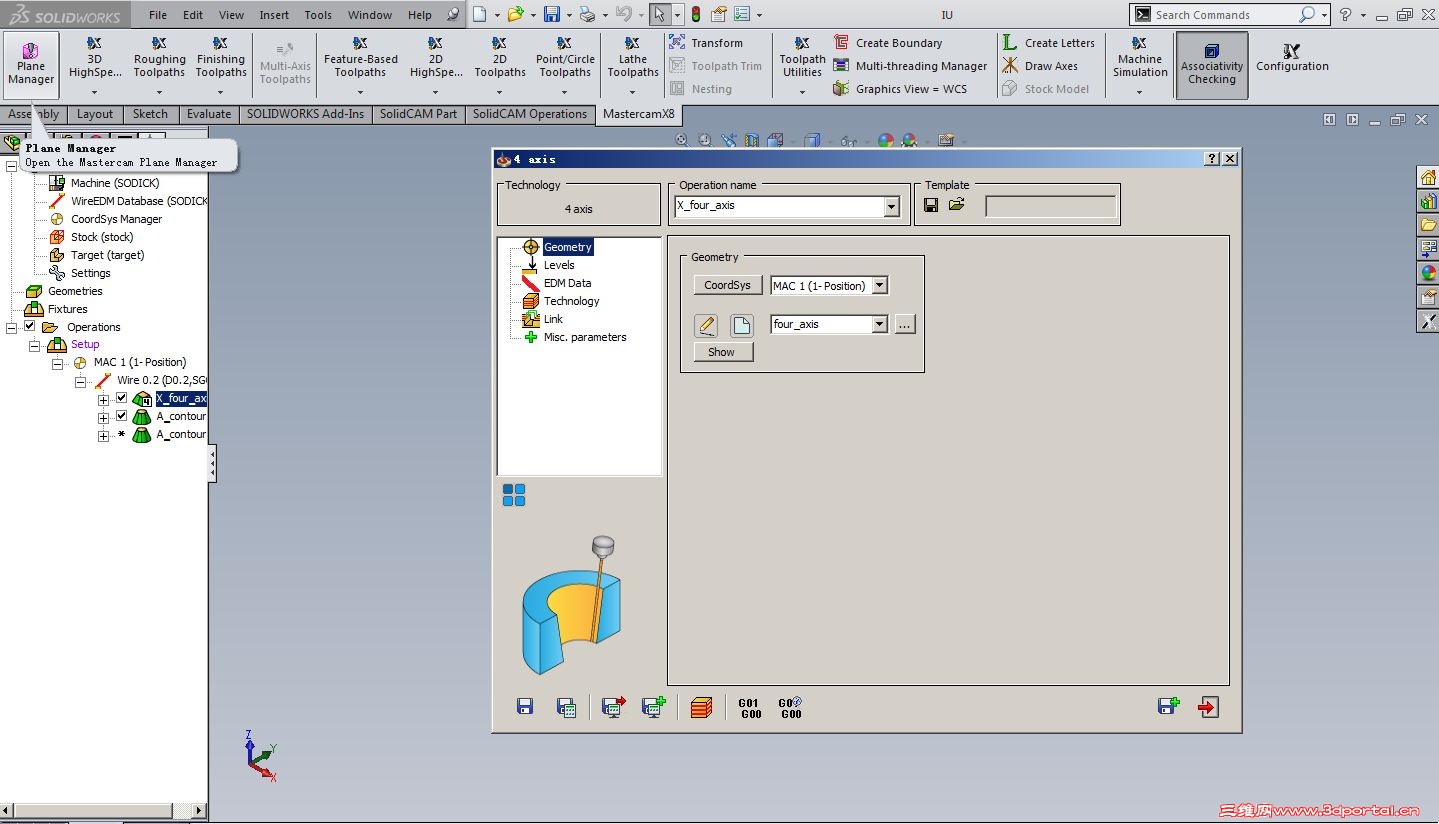Choose the Create Letters tool
The width and height of the screenshot is (1439, 824).
pos(1049,43)
